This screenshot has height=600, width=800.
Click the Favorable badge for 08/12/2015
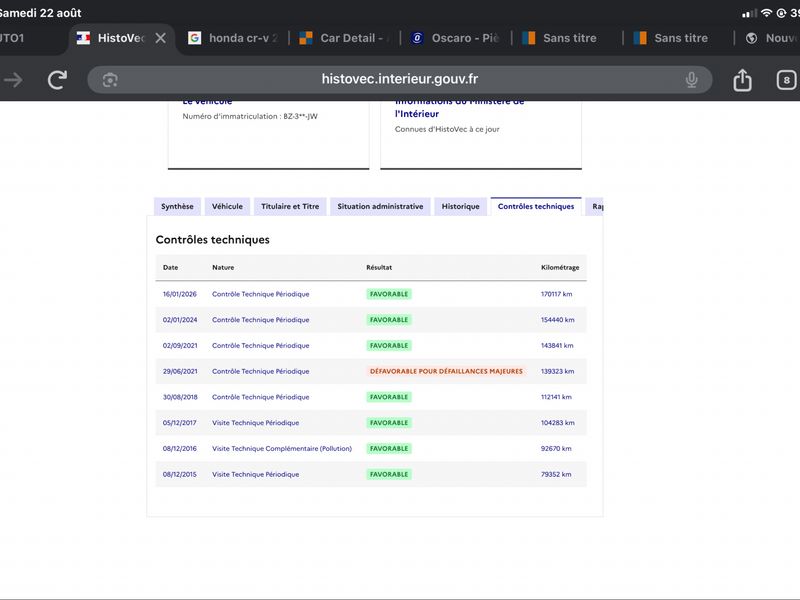click(x=389, y=474)
